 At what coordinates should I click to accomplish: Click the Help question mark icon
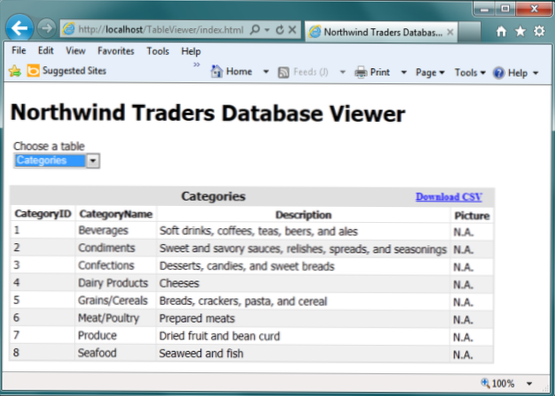click(x=499, y=73)
